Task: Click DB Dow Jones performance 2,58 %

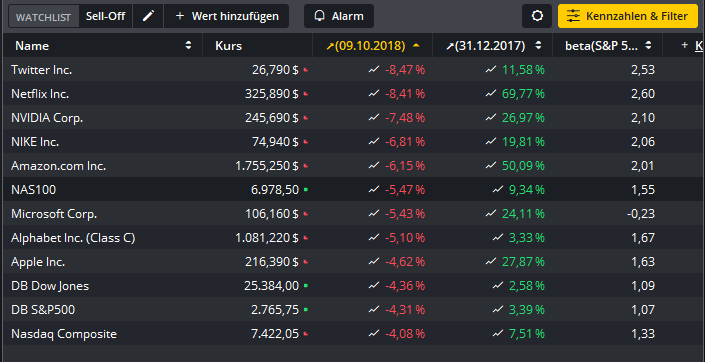Action: tap(527, 286)
